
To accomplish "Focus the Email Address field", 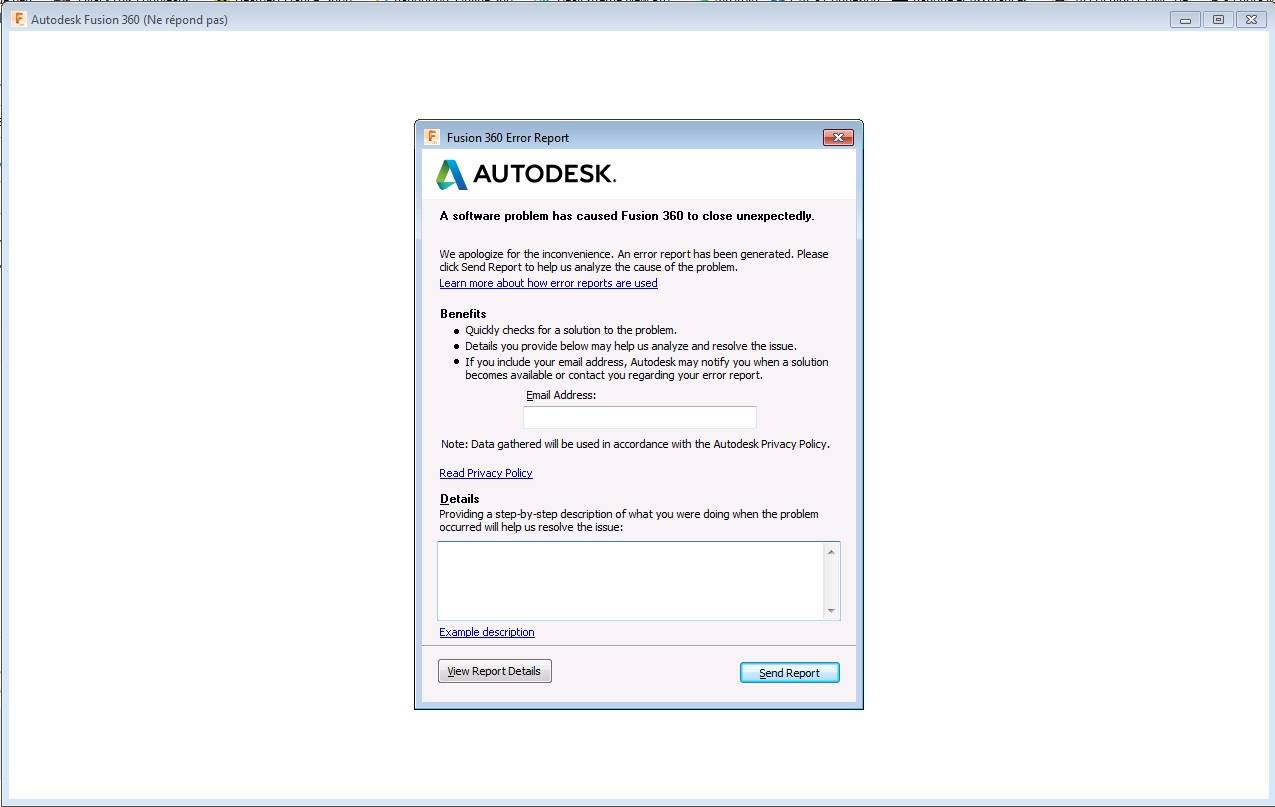I will click(x=639, y=417).
